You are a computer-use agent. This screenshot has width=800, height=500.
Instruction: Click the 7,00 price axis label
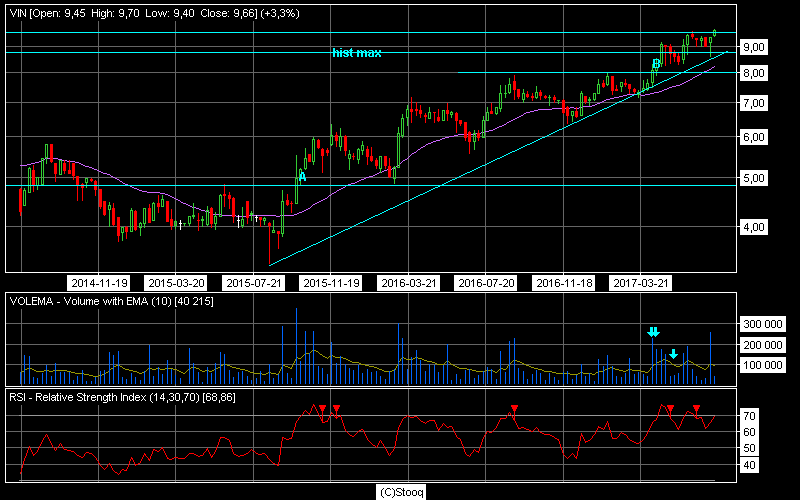coord(754,103)
